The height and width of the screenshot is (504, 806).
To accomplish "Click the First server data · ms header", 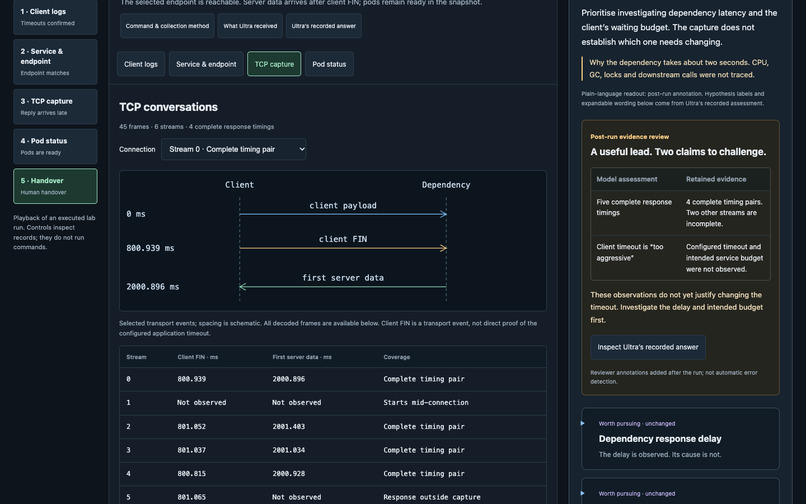I will coord(302,357).
